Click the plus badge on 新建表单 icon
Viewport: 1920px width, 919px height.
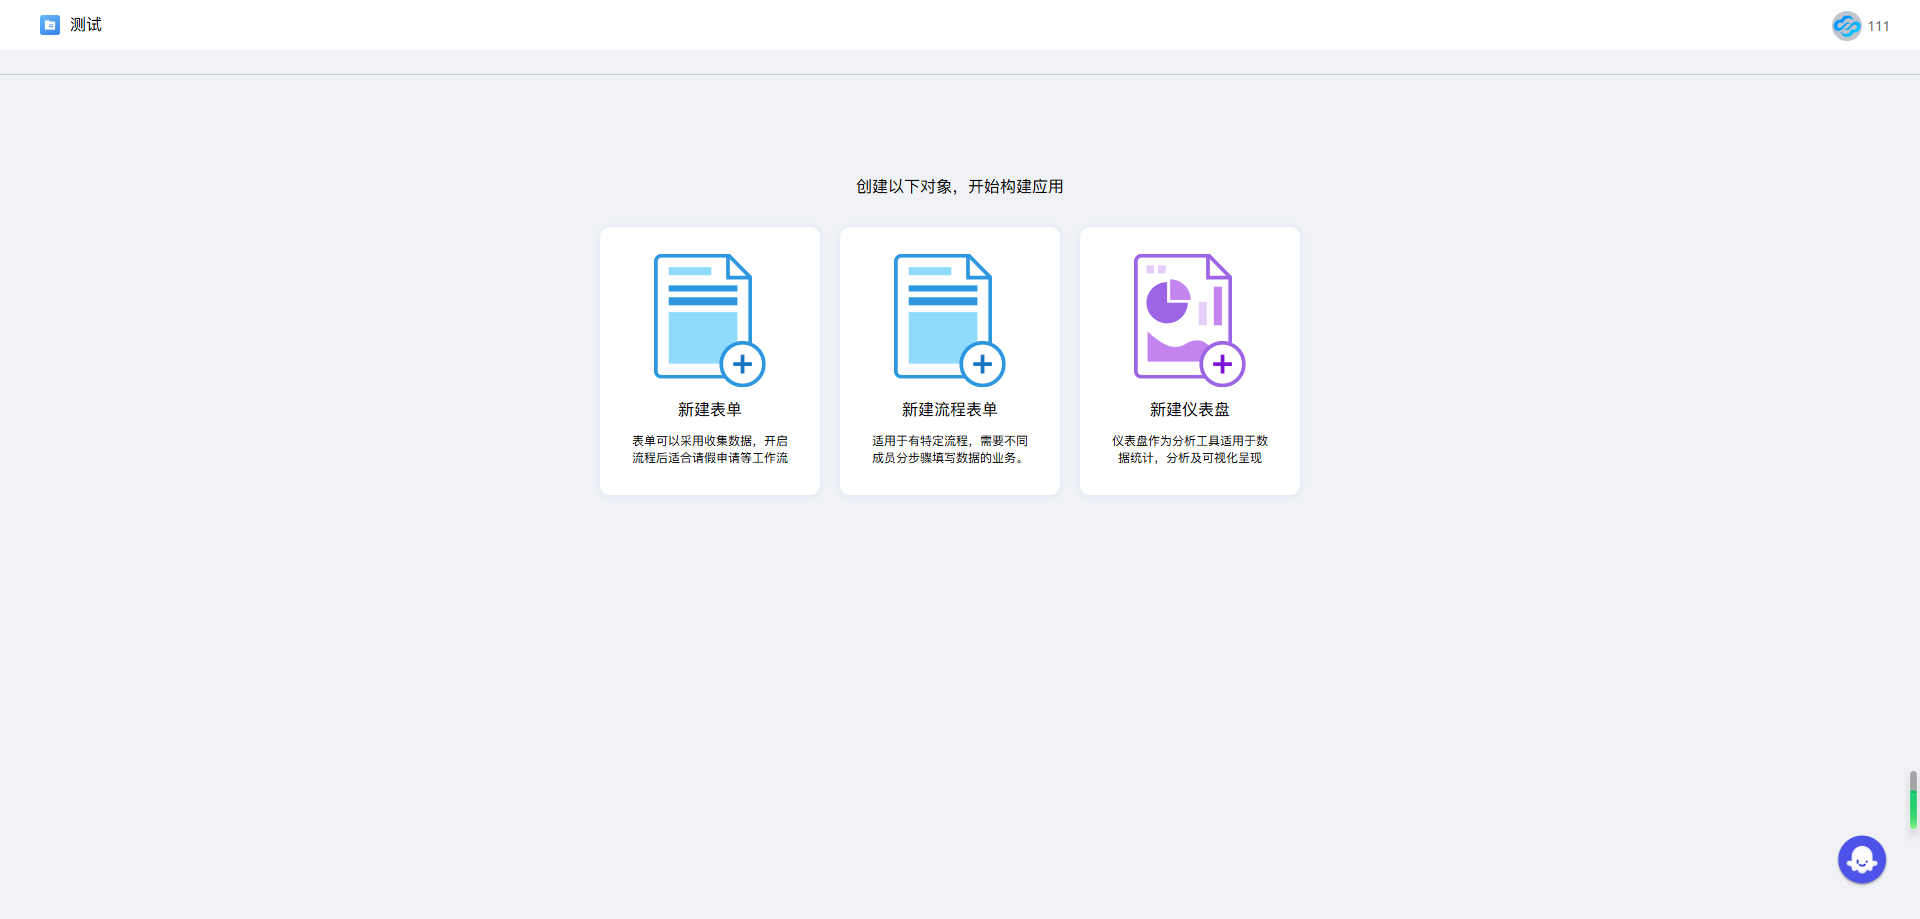click(742, 364)
